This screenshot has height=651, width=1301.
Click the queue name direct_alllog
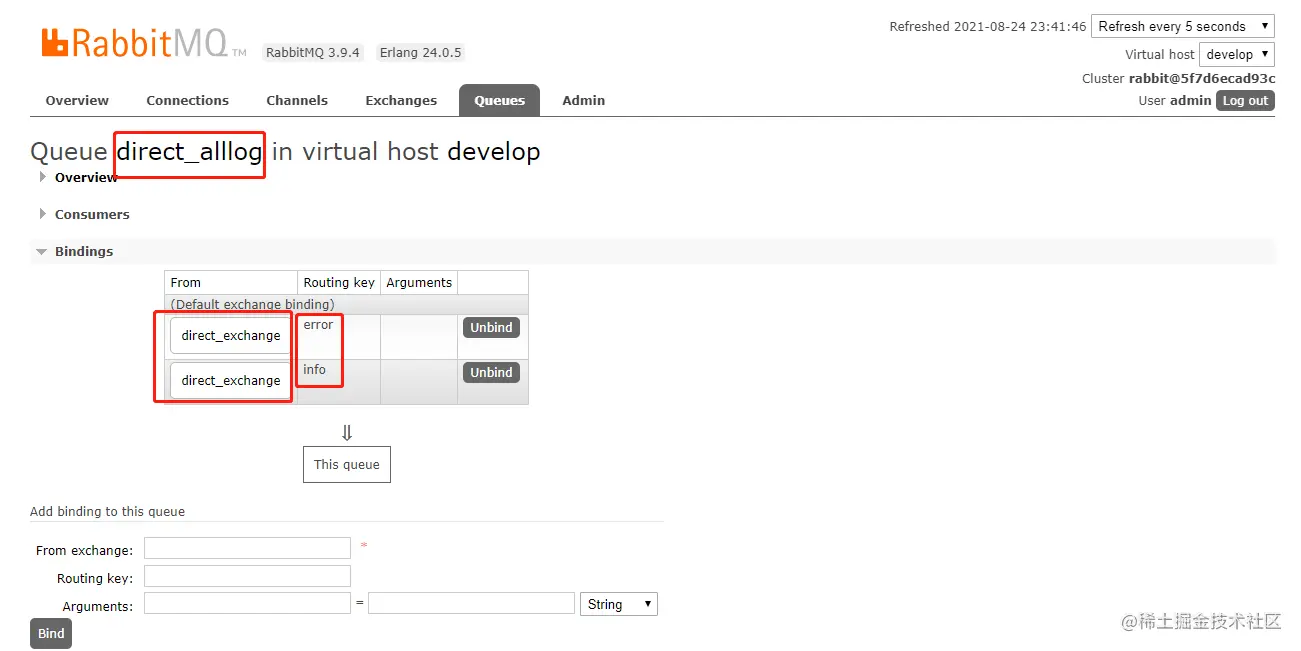(189, 152)
